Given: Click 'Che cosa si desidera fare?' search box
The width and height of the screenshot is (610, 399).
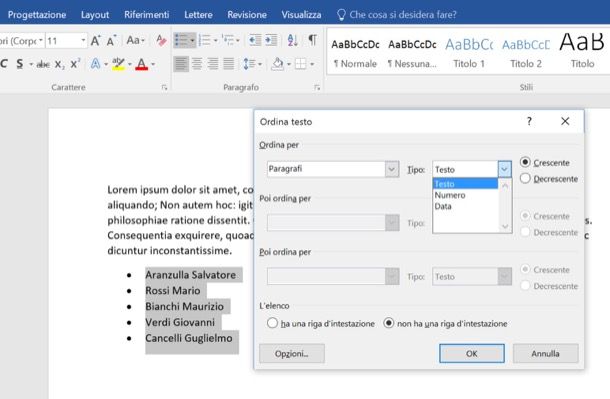Looking at the screenshot, I should click(397, 15).
